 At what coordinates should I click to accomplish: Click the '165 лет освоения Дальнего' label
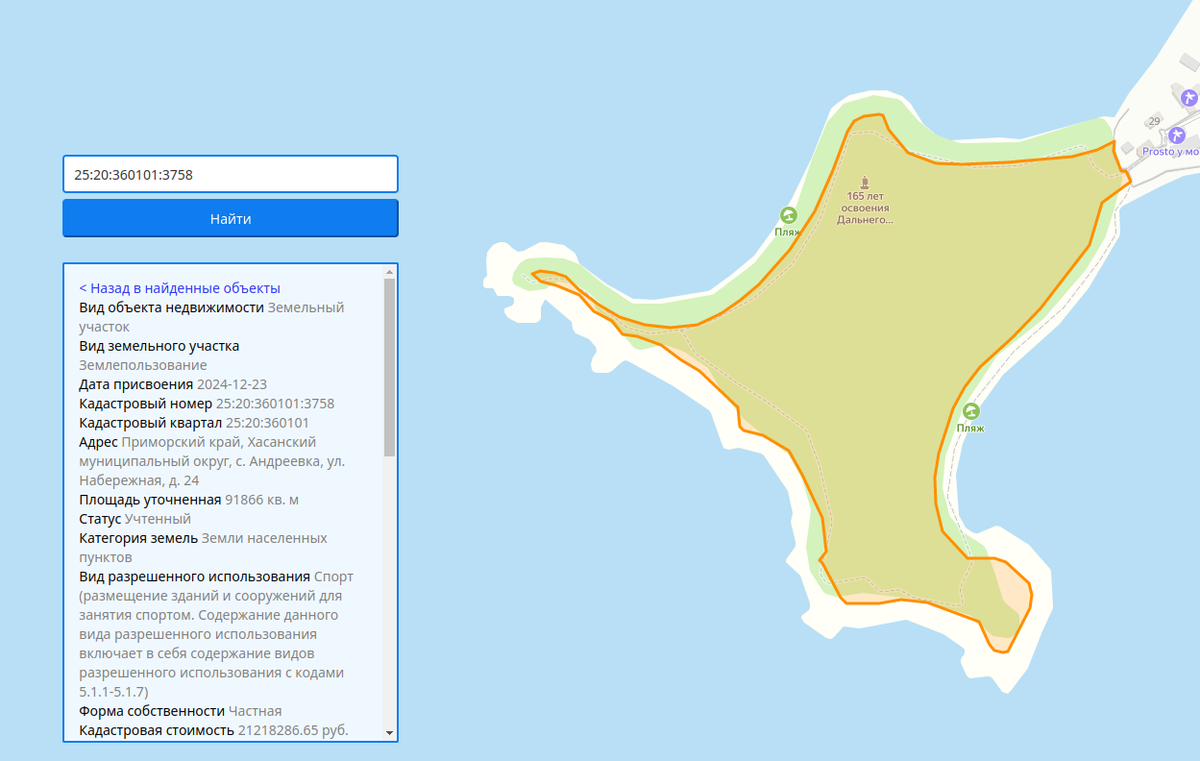click(x=864, y=208)
